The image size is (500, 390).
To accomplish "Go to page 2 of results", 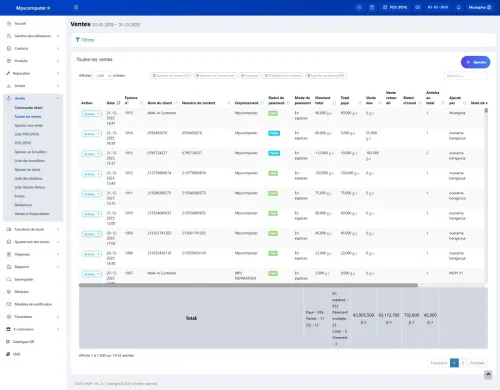I will click(463, 363).
